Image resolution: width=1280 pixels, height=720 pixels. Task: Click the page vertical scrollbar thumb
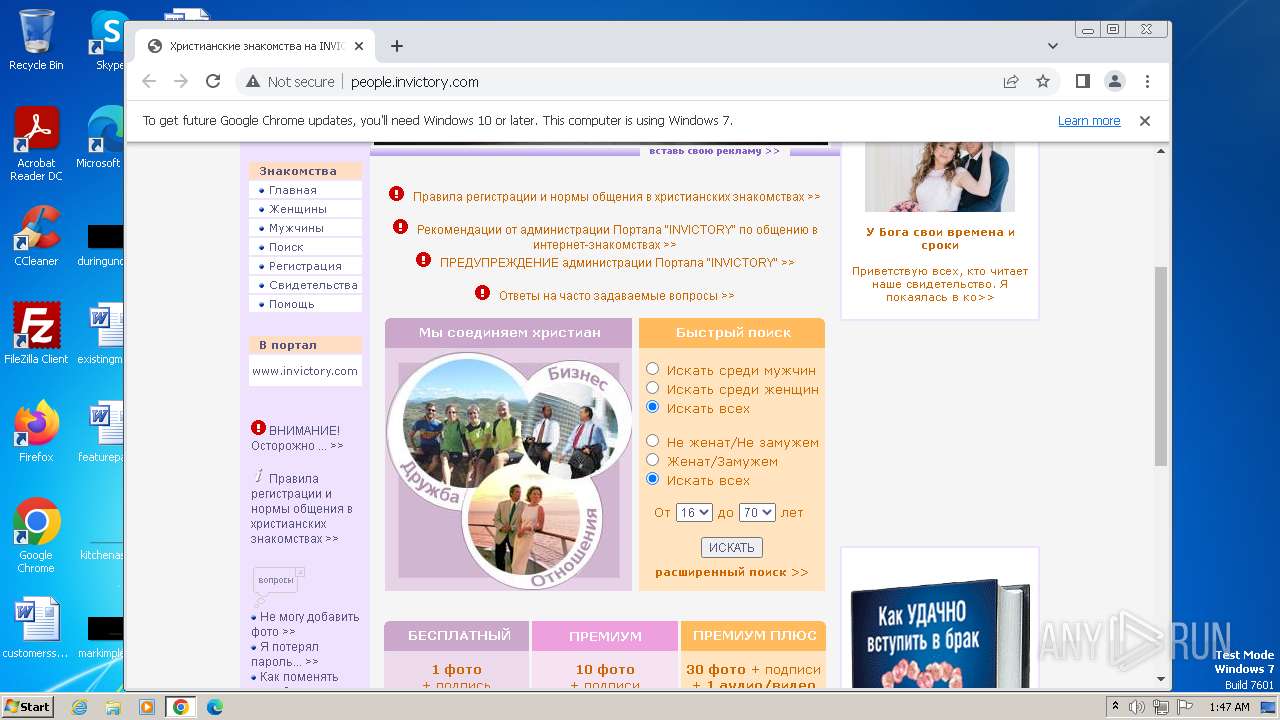coord(1161,366)
